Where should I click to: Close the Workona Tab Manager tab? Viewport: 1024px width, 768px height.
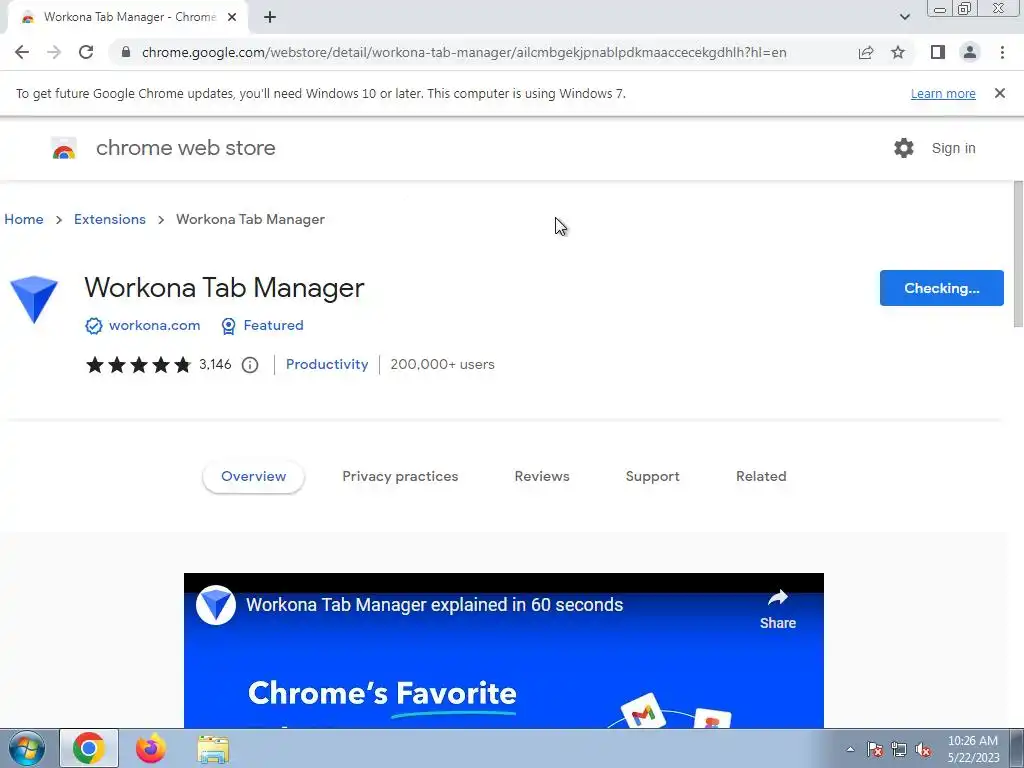point(232,17)
